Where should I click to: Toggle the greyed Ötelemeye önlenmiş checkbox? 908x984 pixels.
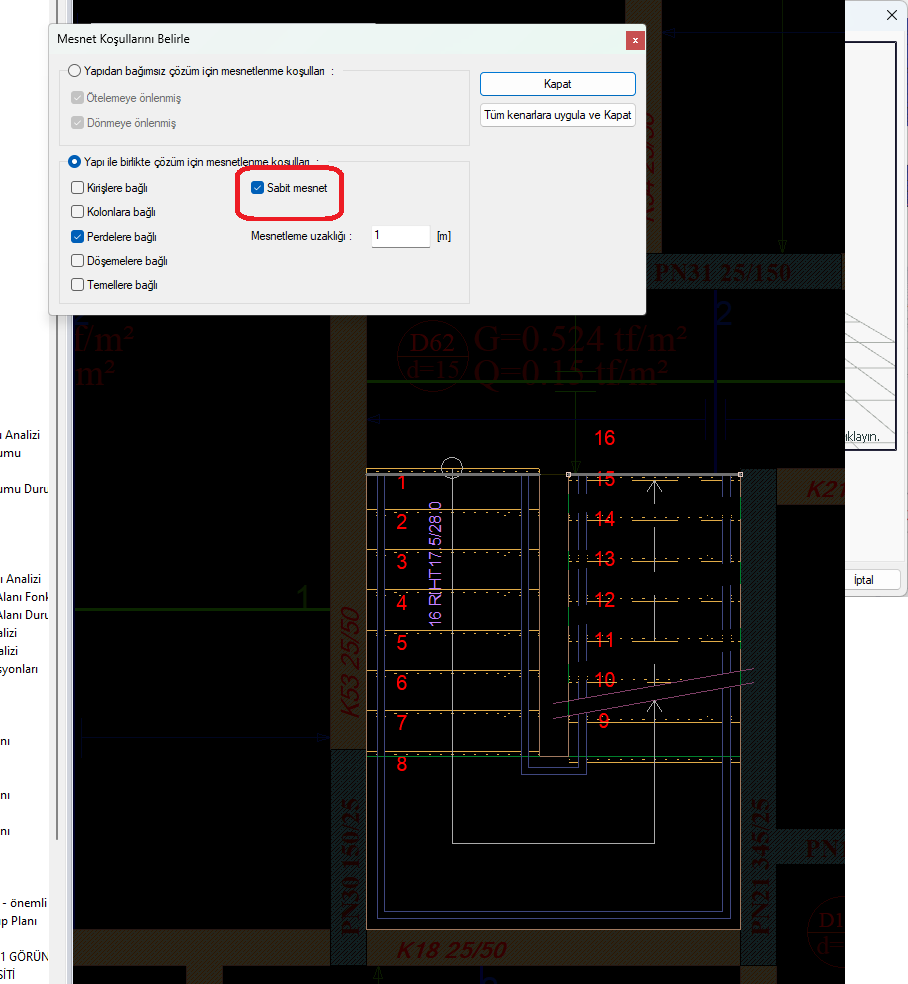(78, 98)
